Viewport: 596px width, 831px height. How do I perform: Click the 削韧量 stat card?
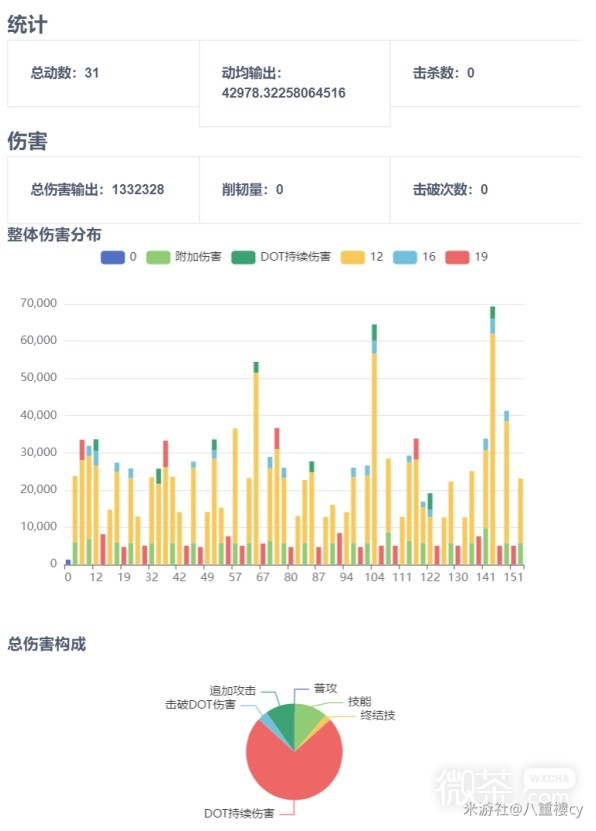point(295,190)
